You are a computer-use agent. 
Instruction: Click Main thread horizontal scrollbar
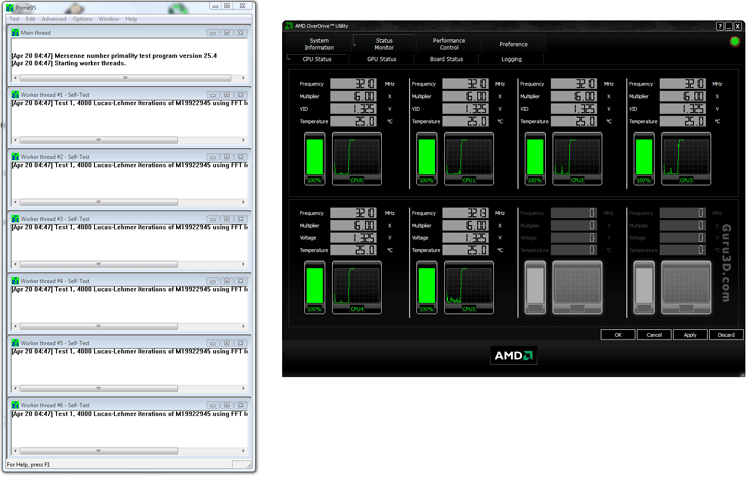pos(128,78)
